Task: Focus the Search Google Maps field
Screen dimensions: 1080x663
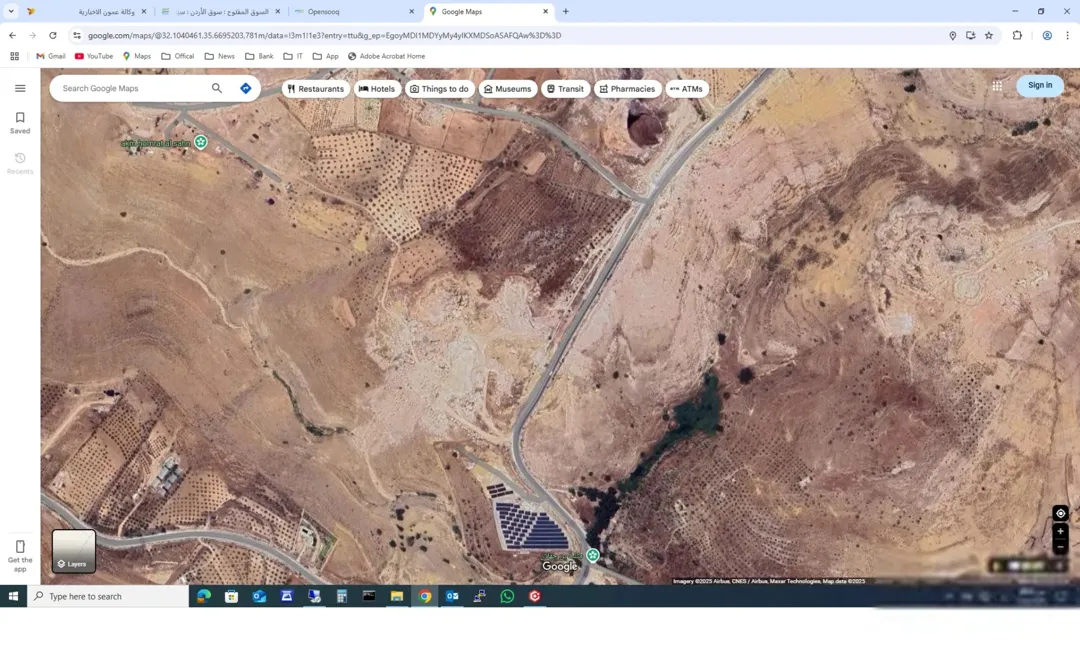Action: pyautogui.click(x=131, y=88)
